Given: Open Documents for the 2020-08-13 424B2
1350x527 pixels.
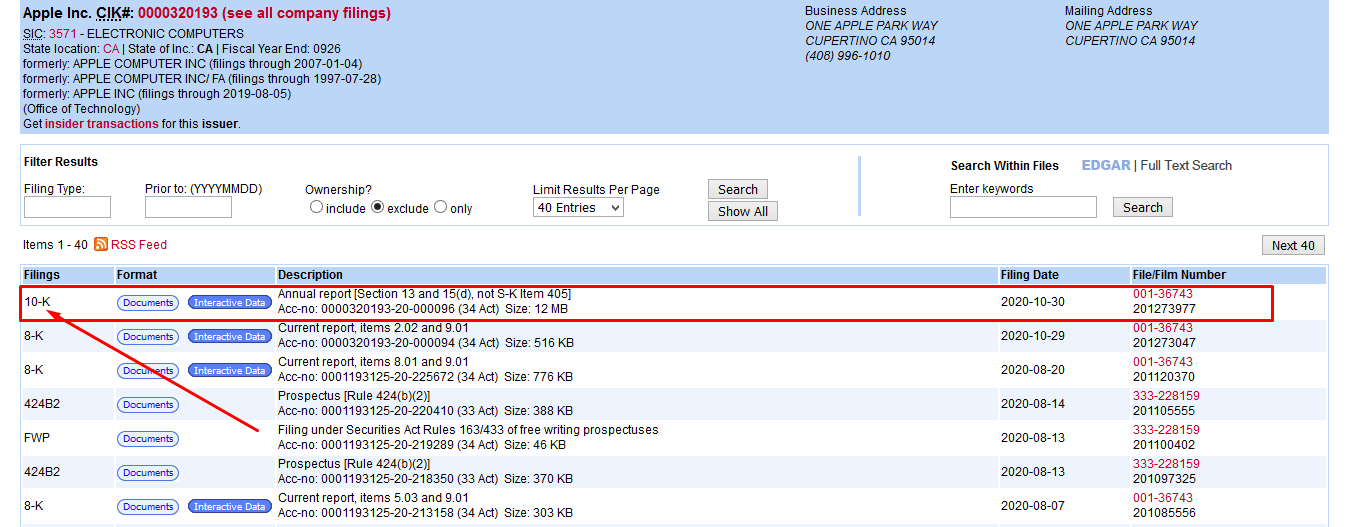Looking at the screenshot, I should (148, 473).
